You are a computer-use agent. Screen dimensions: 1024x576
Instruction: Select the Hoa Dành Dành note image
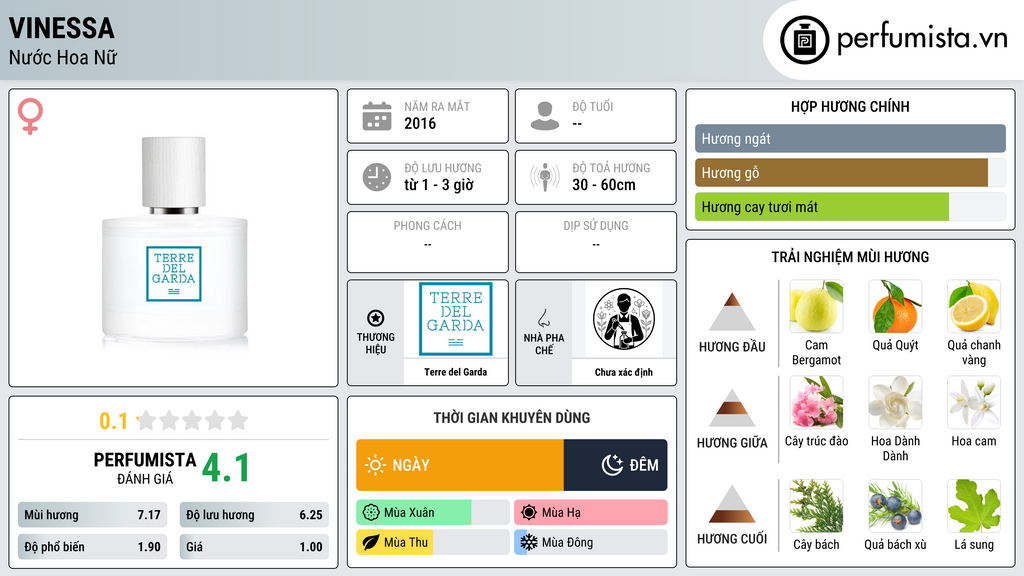tap(895, 402)
